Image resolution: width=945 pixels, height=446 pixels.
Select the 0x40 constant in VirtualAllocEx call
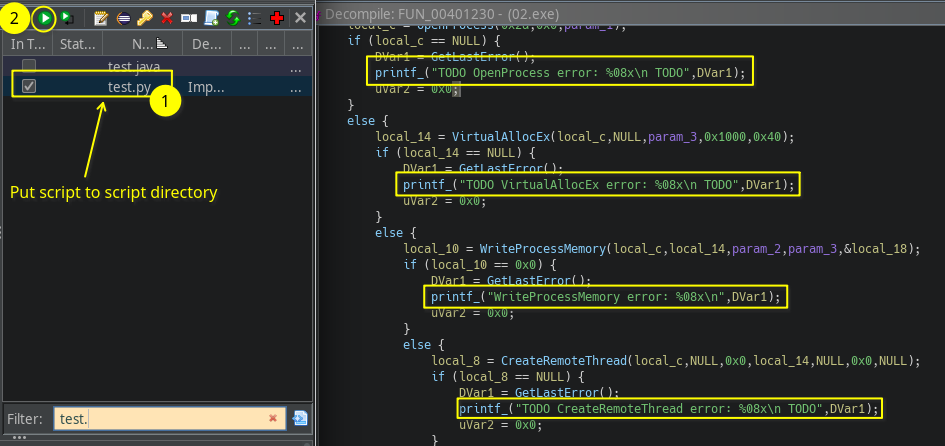click(x=767, y=137)
